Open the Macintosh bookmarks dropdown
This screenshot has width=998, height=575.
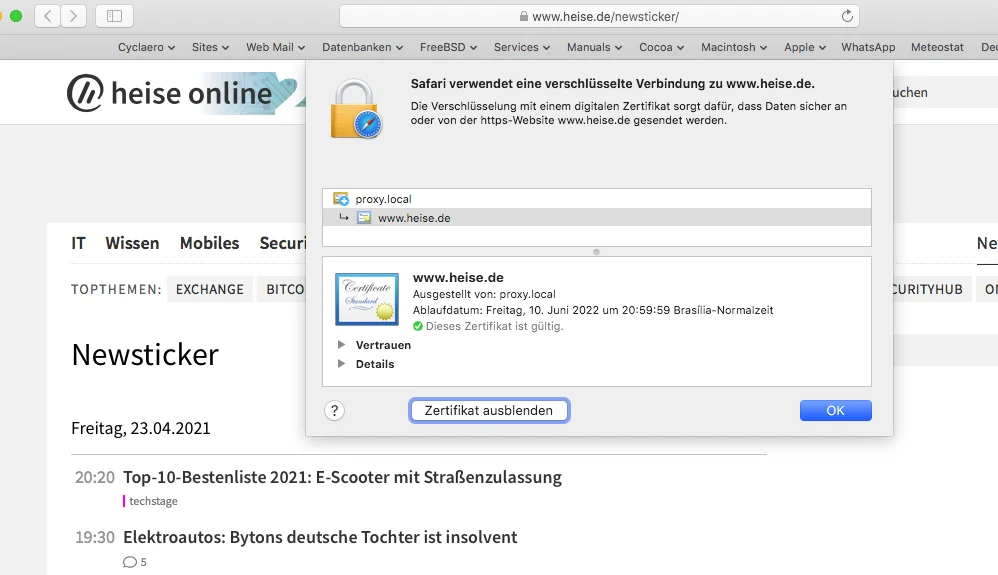tap(734, 47)
